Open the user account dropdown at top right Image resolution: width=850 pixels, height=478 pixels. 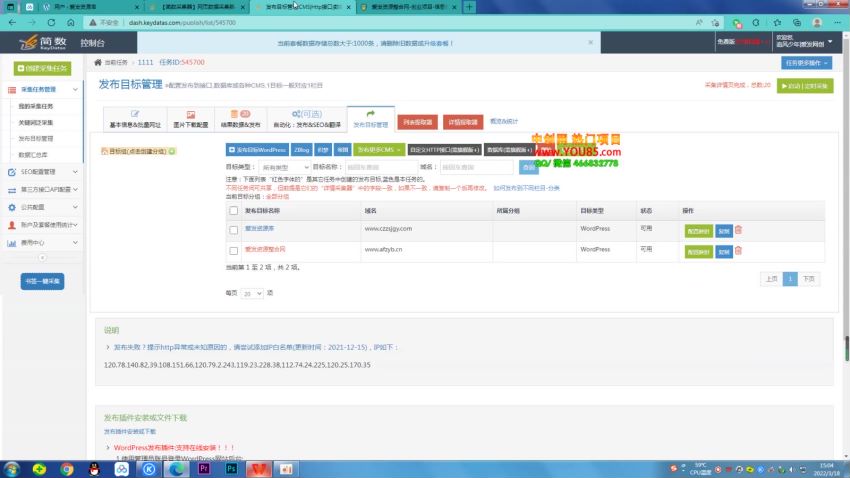(803, 41)
